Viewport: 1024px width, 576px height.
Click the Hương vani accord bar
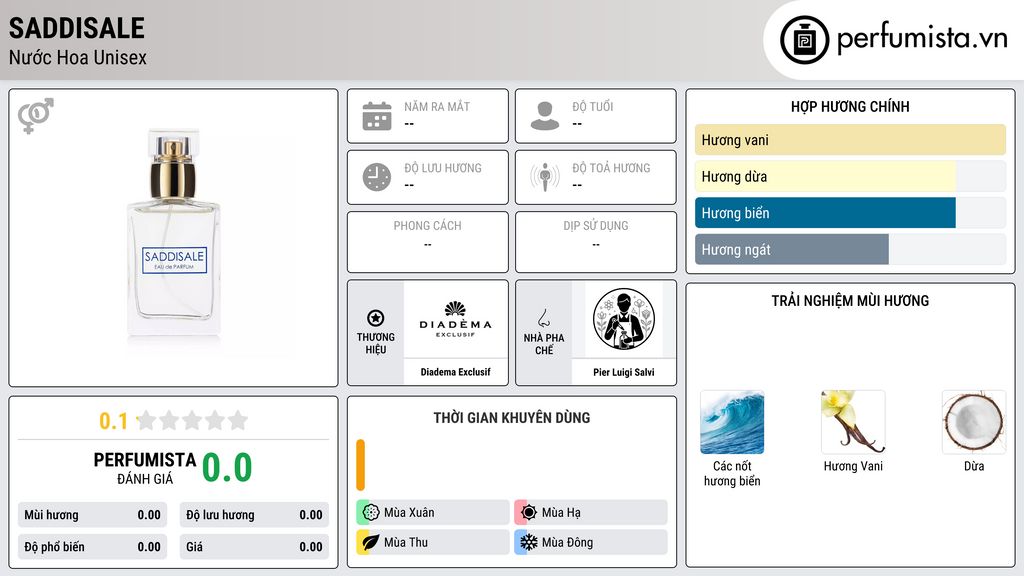tap(850, 140)
